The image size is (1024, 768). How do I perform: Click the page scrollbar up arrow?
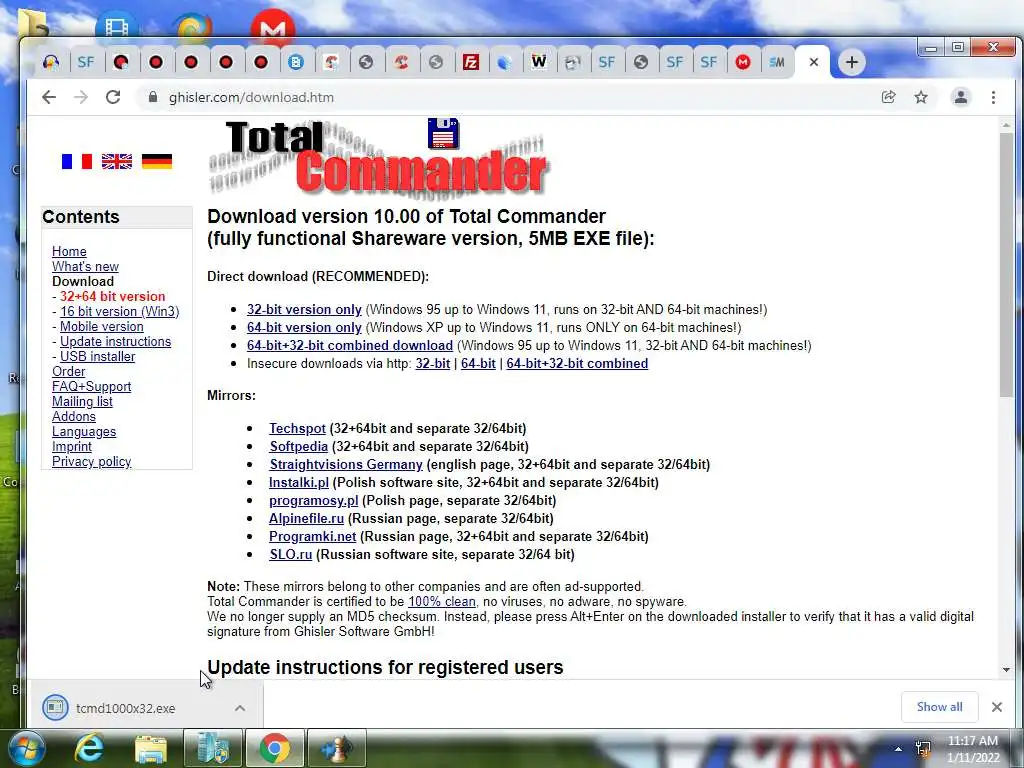(1006, 124)
